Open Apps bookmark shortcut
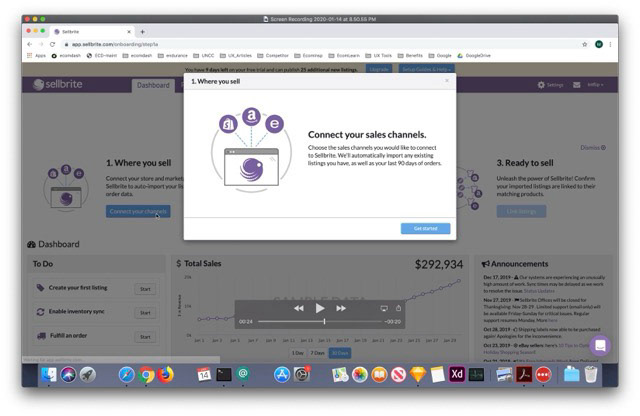Viewport: 640px width, 416px height. pos(36,56)
